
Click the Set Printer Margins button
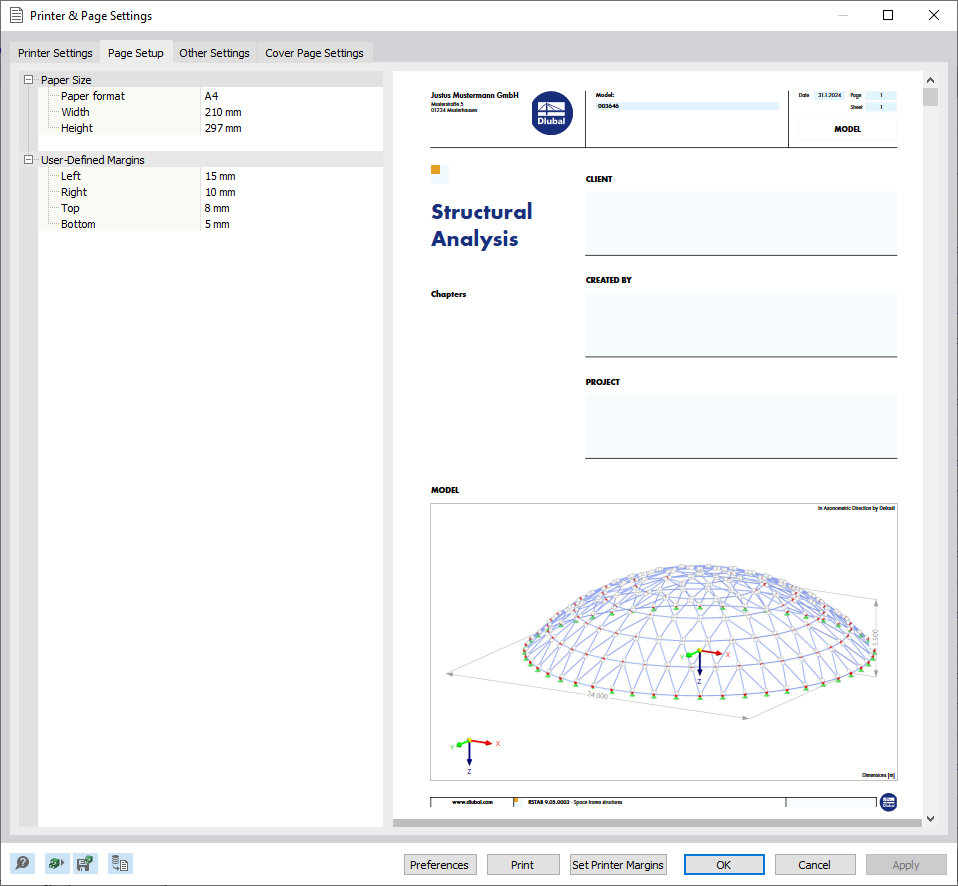coord(617,864)
